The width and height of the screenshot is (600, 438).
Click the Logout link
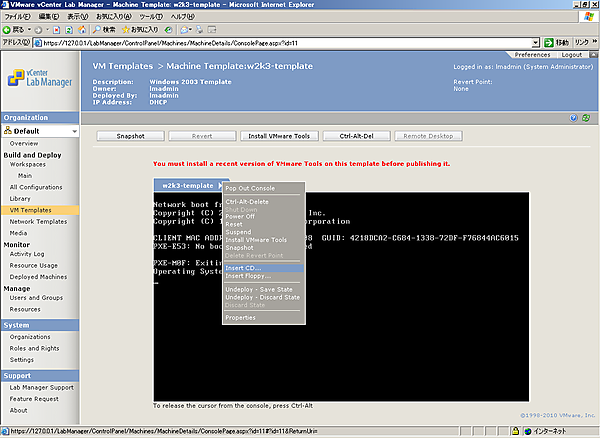[x=571, y=55]
